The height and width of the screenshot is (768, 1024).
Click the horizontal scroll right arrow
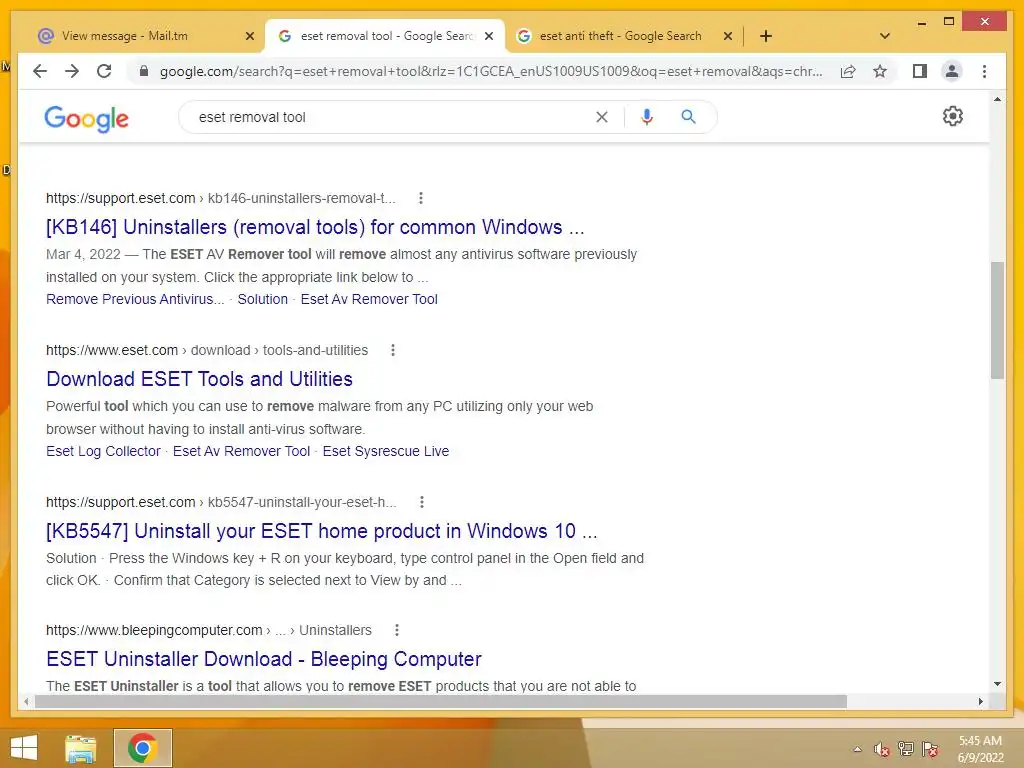click(980, 701)
